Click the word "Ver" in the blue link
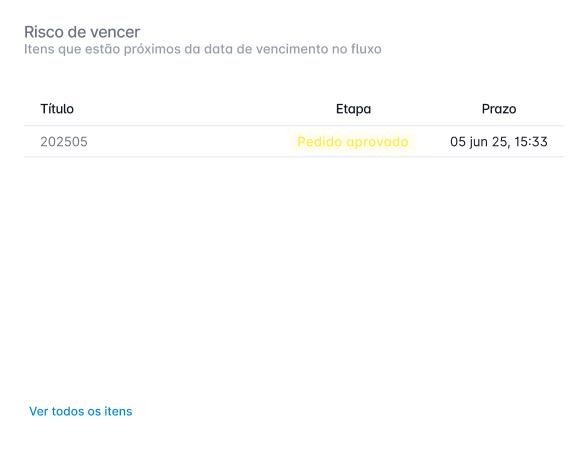 point(39,411)
